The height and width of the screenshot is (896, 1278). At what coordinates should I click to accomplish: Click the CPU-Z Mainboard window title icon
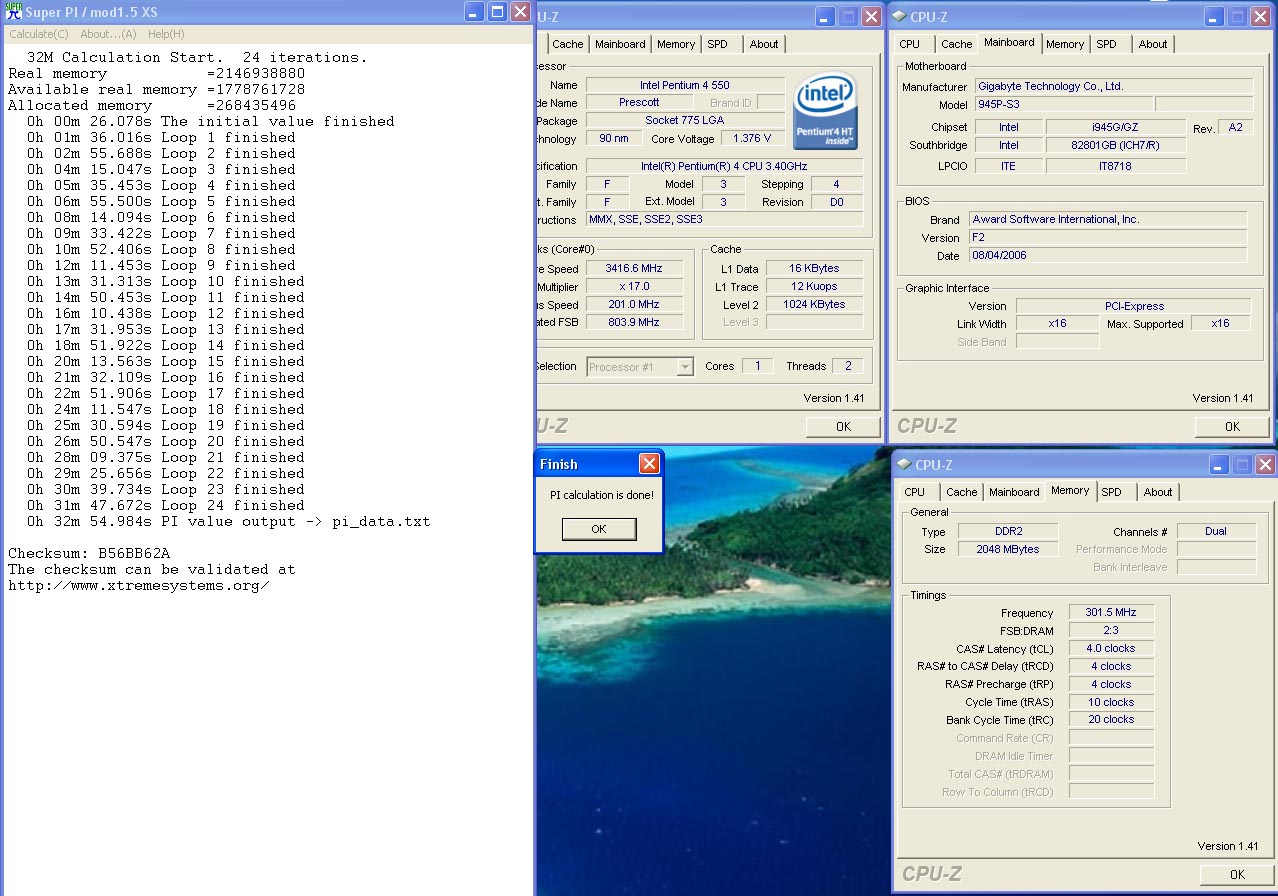pyautogui.click(x=900, y=16)
